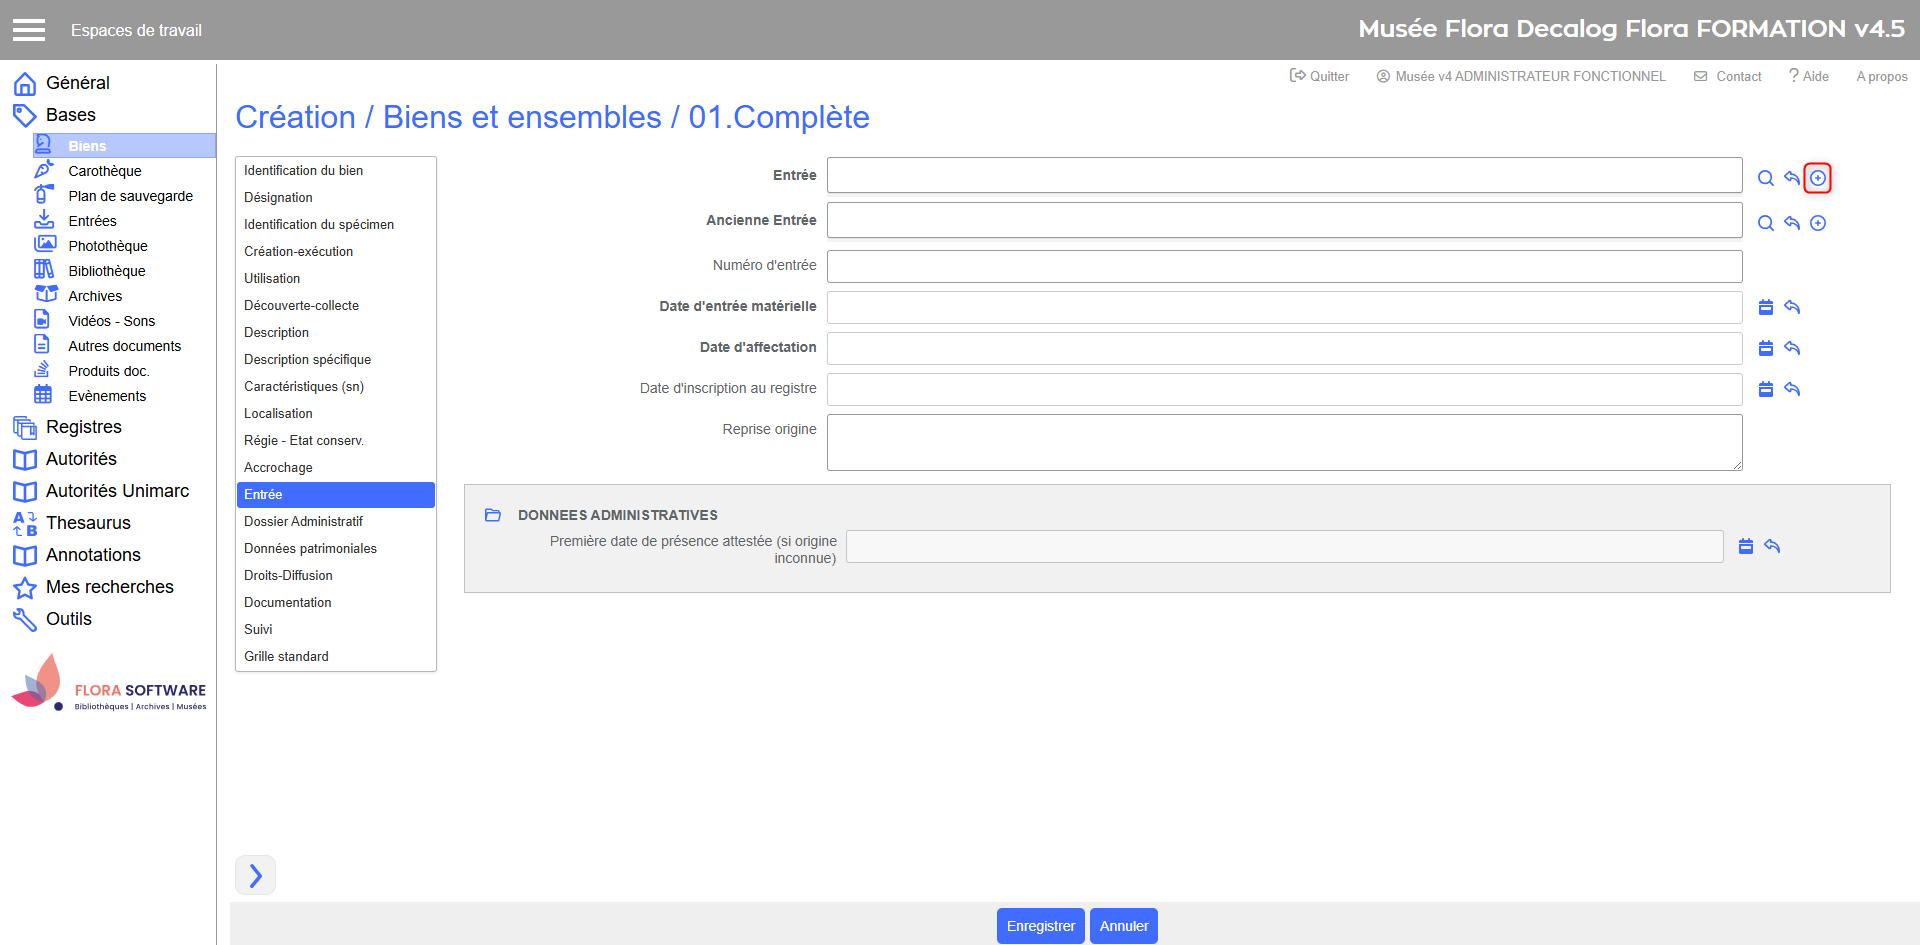Expand the Thesaurus sidebar section
The height and width of the screenshot is (945, 1920).
(87, 523)
